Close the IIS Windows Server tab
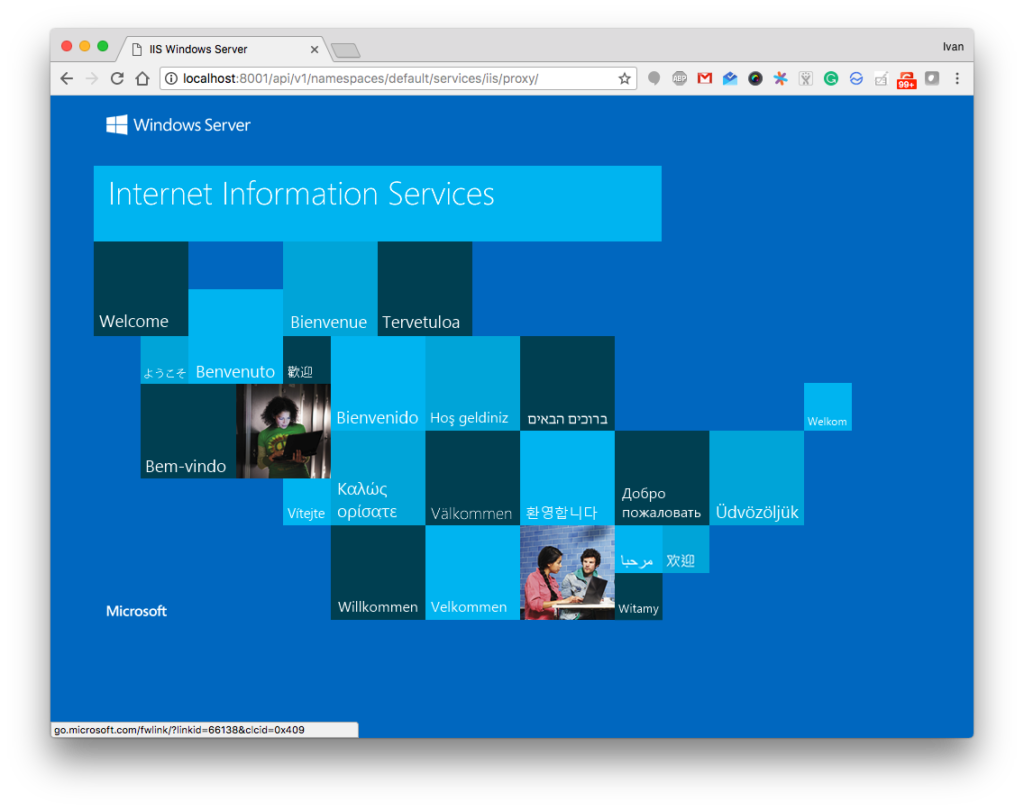Image resolution: width=1024 pixels, height=810 pixels. [x=314, y=49]
